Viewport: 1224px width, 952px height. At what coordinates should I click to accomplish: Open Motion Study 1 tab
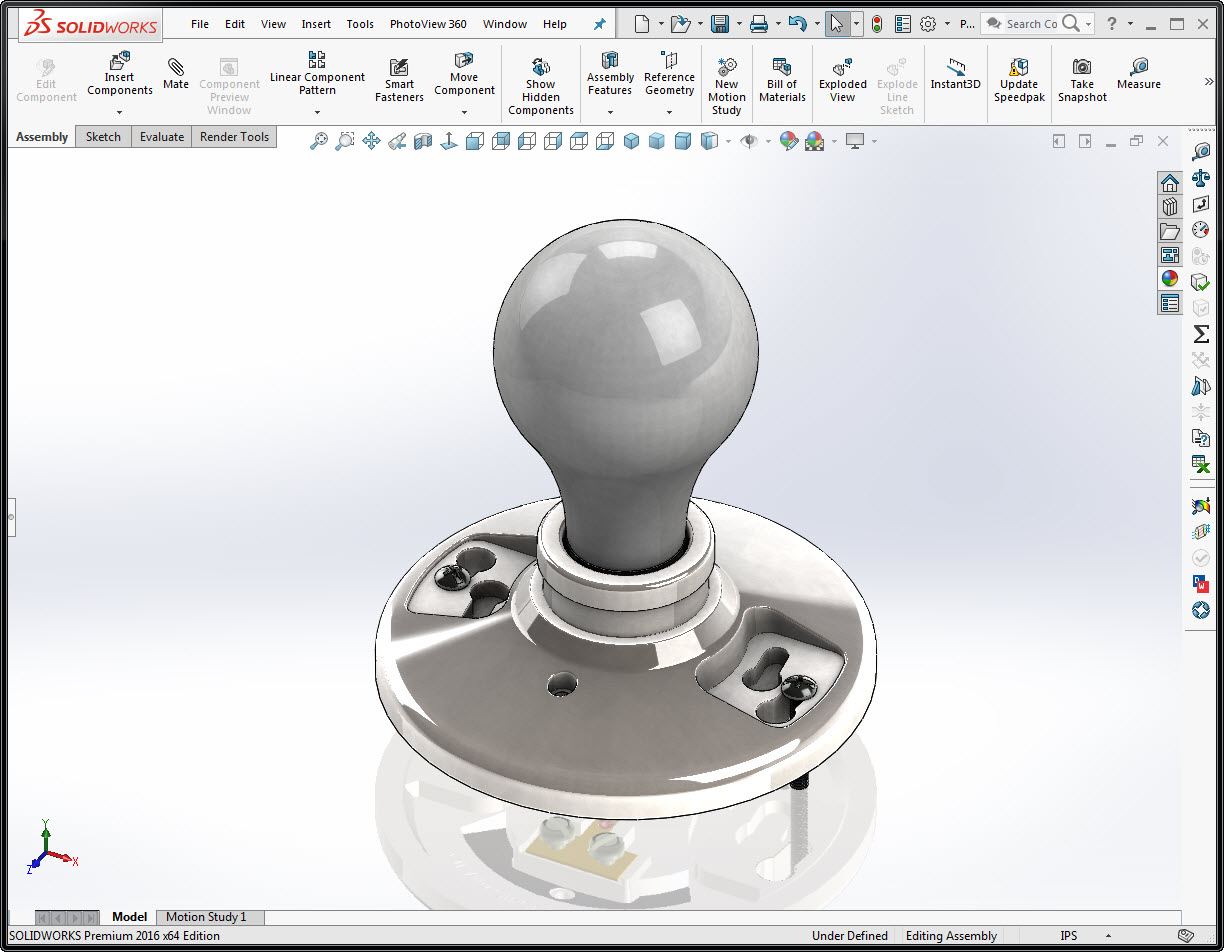(x=206, y=917)
